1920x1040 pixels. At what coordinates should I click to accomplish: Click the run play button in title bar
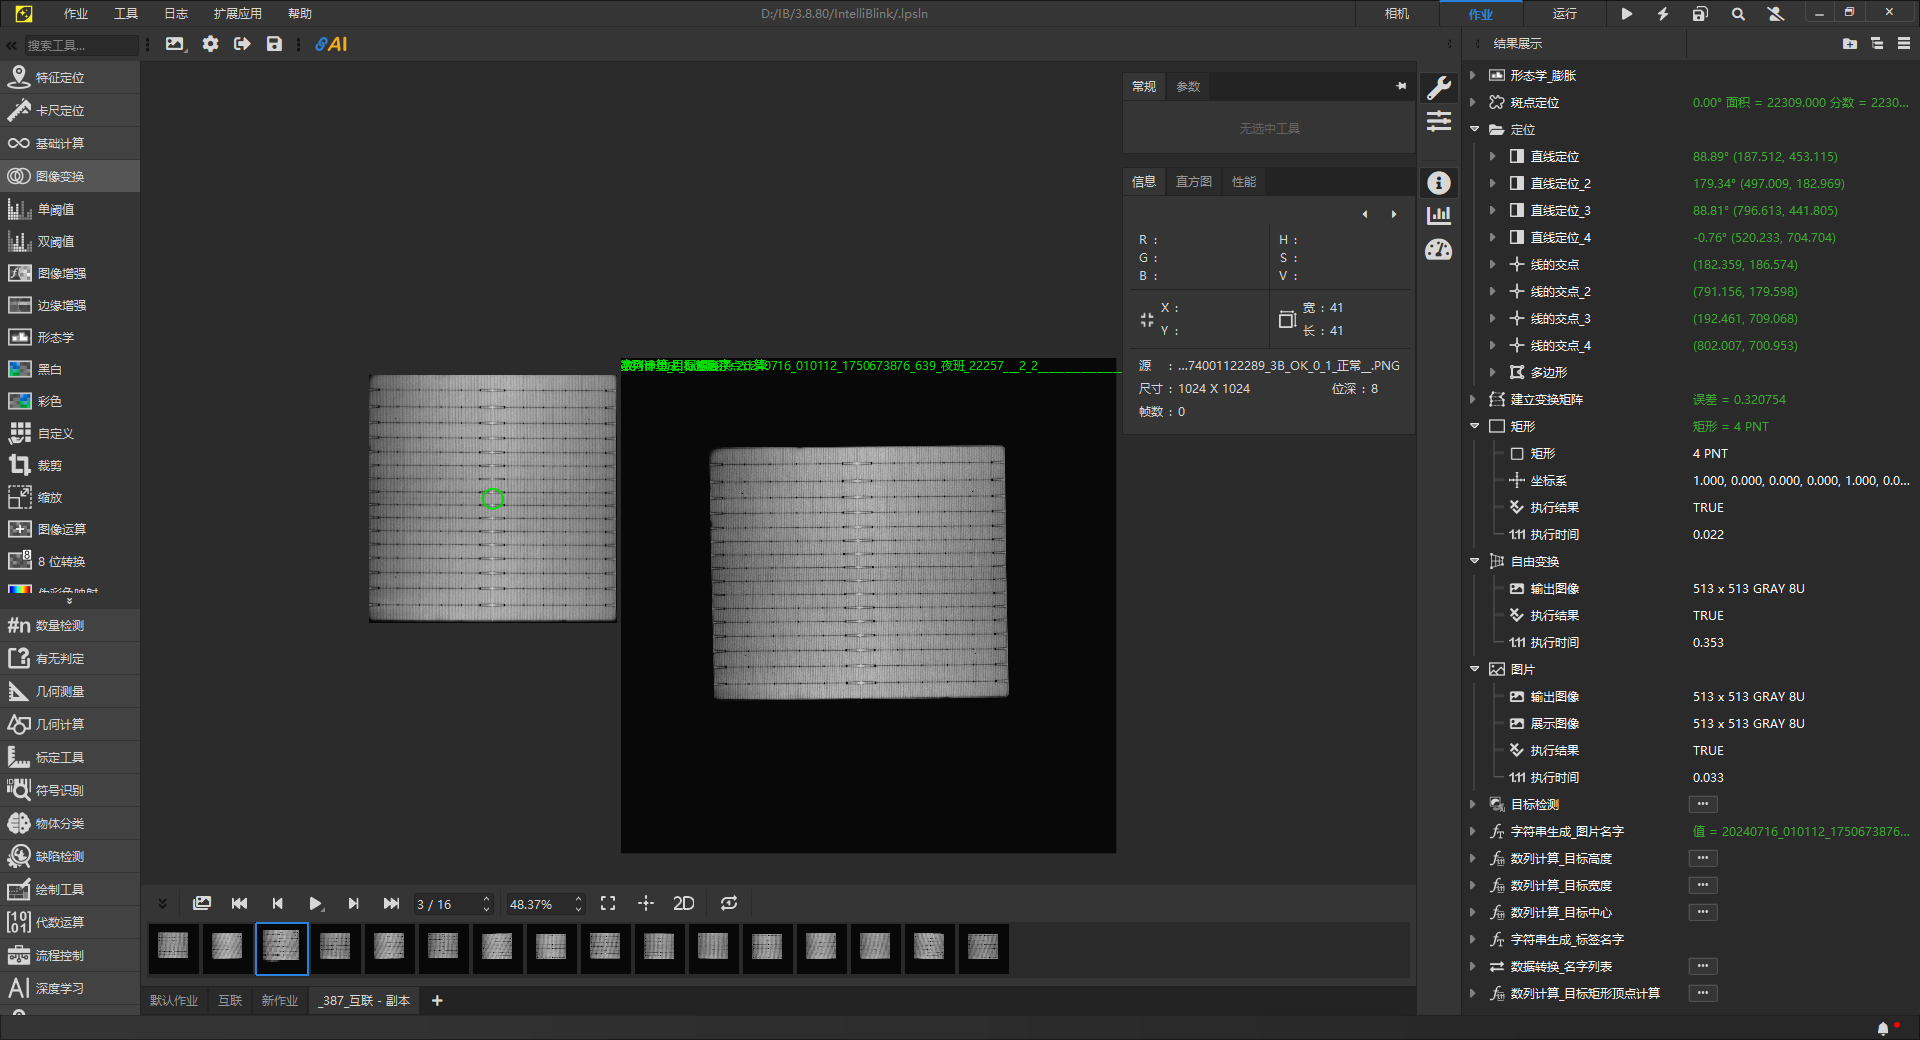[1627, 14]
